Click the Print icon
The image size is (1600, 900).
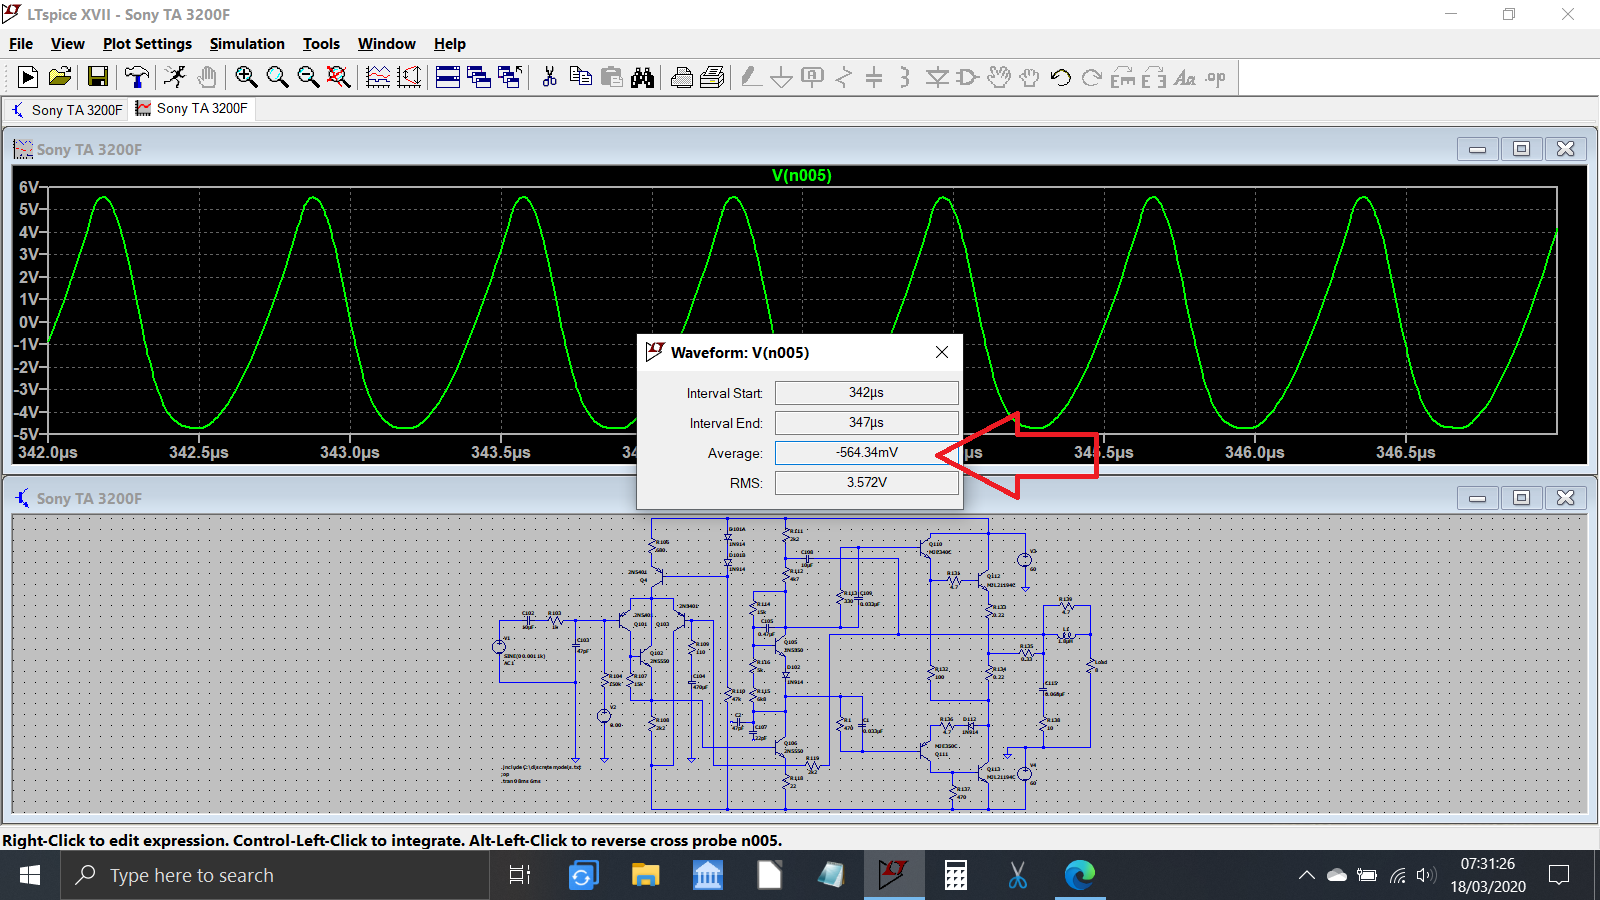(682, 77)
